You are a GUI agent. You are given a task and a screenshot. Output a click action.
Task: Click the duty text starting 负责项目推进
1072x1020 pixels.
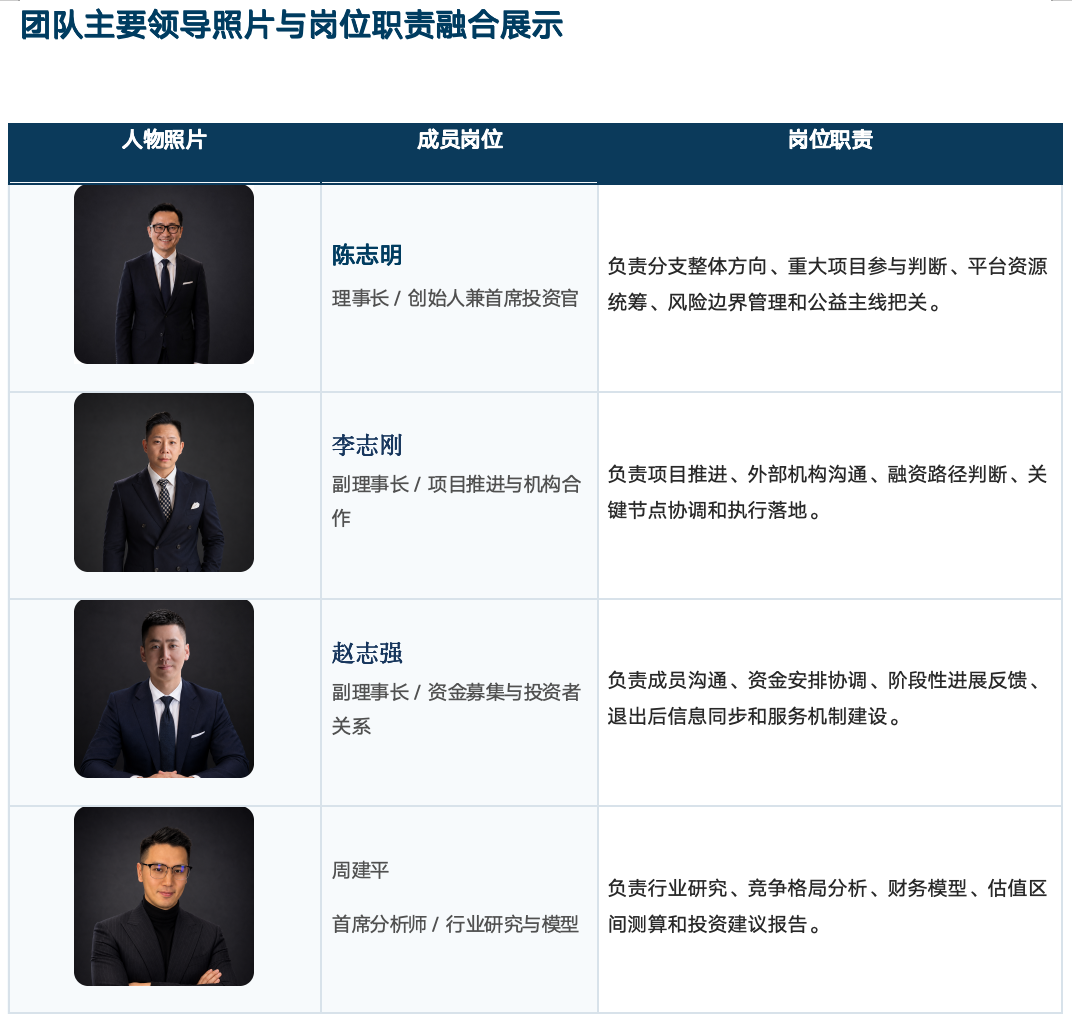(827, 492)
